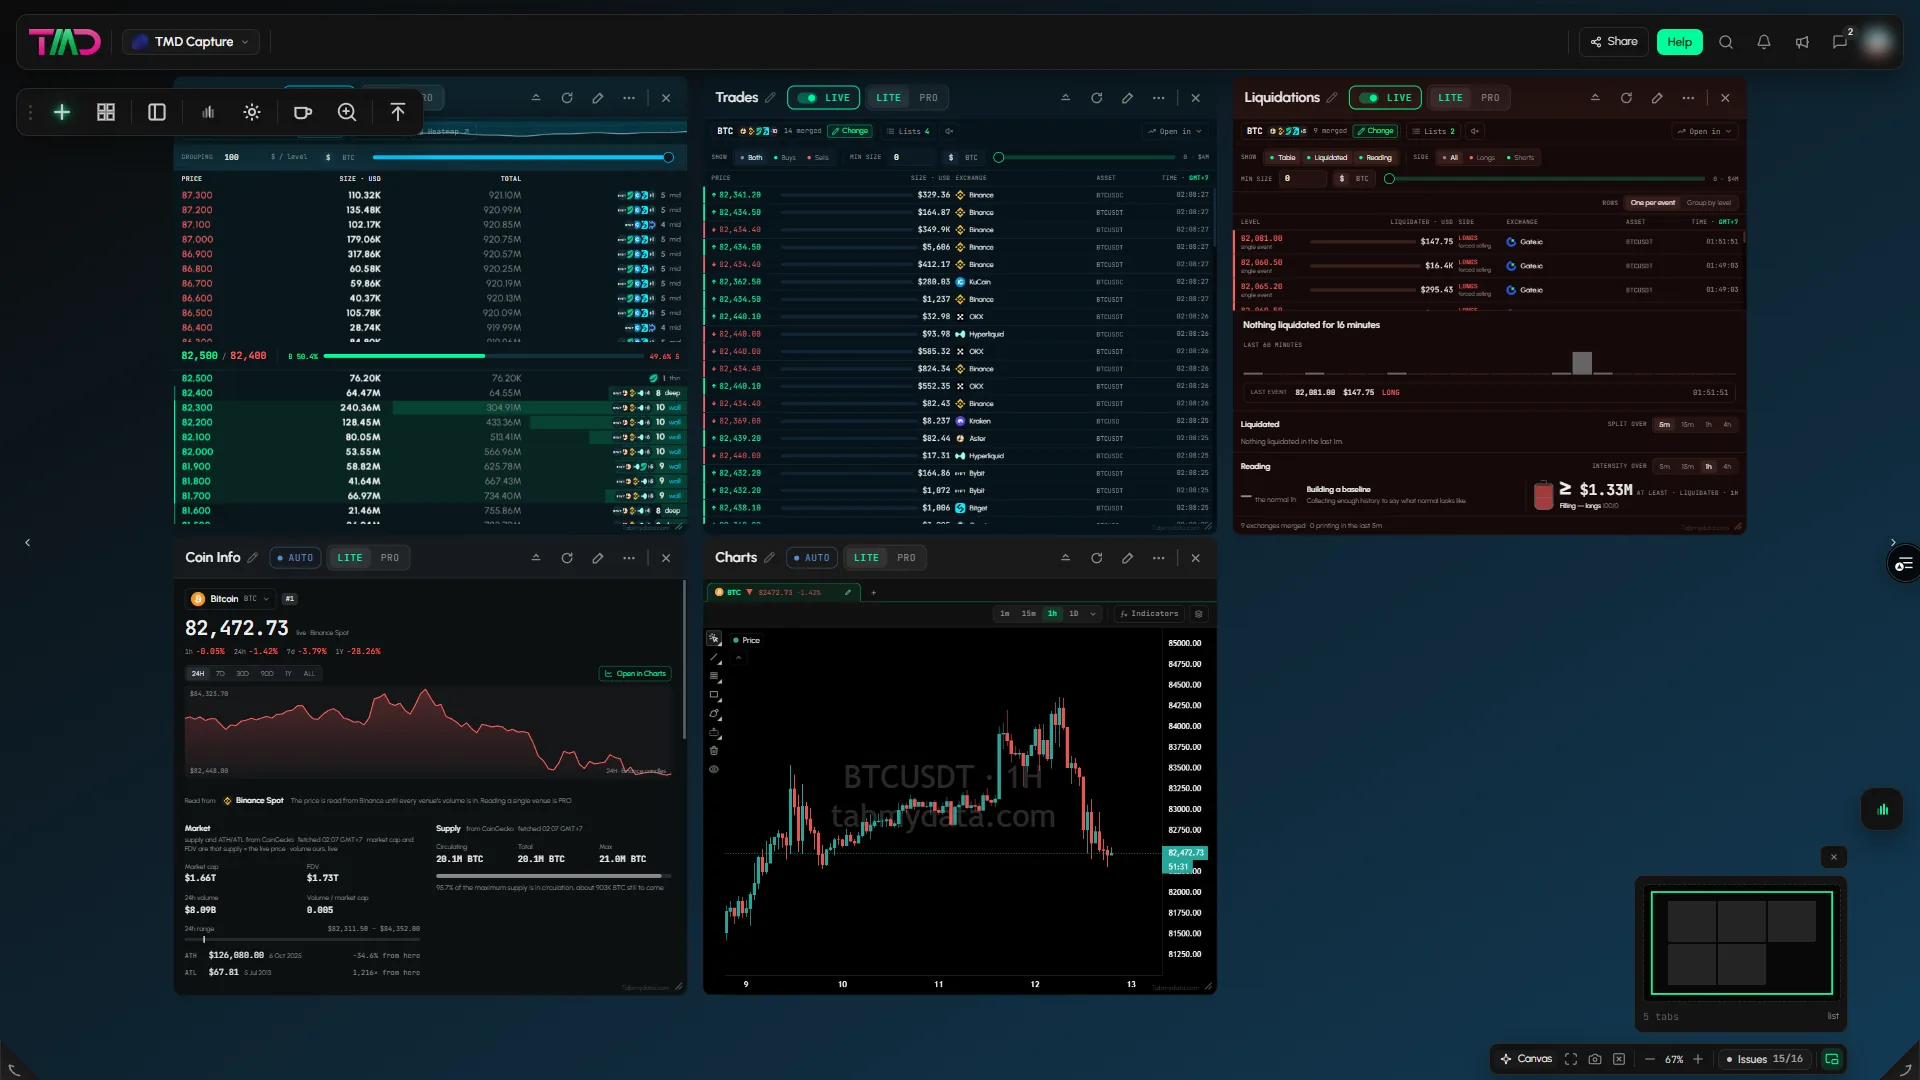Open the TMD Capture workspace dropdown
This screenshot has height=1080, width=1920.
192,42
